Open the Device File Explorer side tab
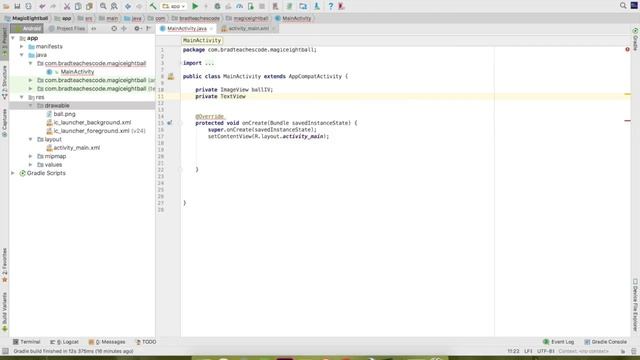 point(635,305)
